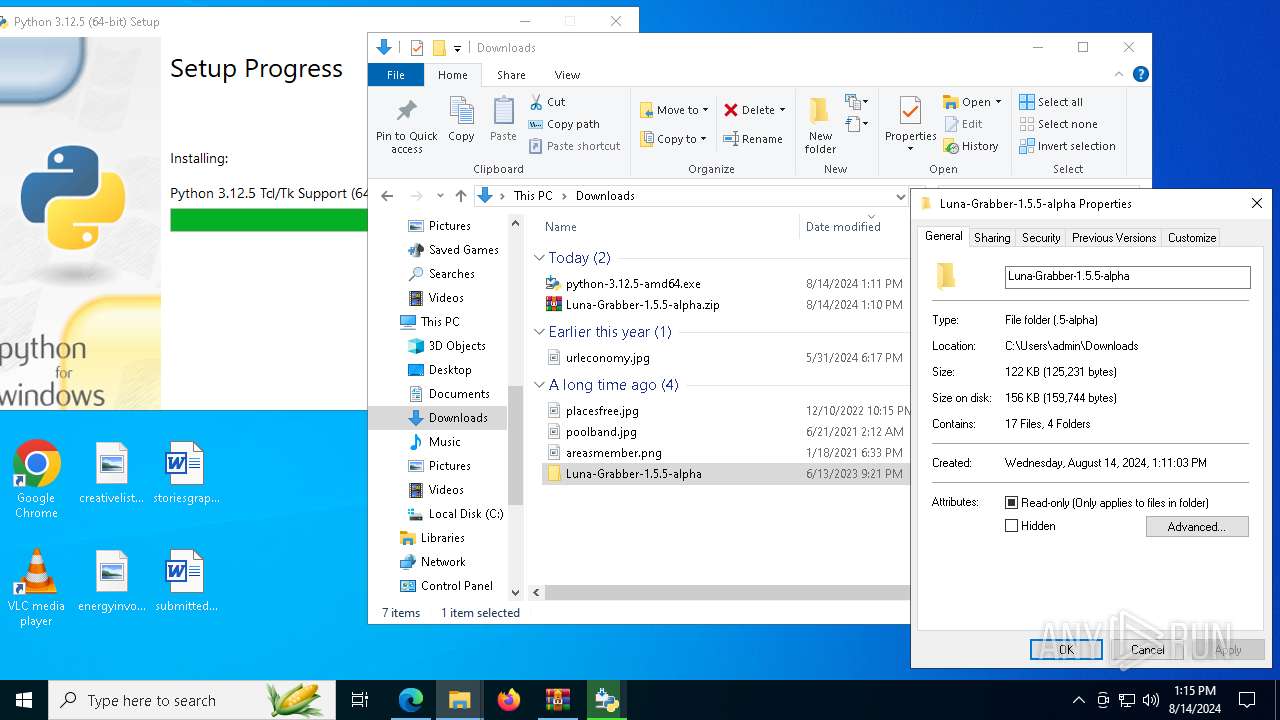Expand the Move to dropdown
The height and width of the screenshot is (720, 1280).
click(705, 110)
